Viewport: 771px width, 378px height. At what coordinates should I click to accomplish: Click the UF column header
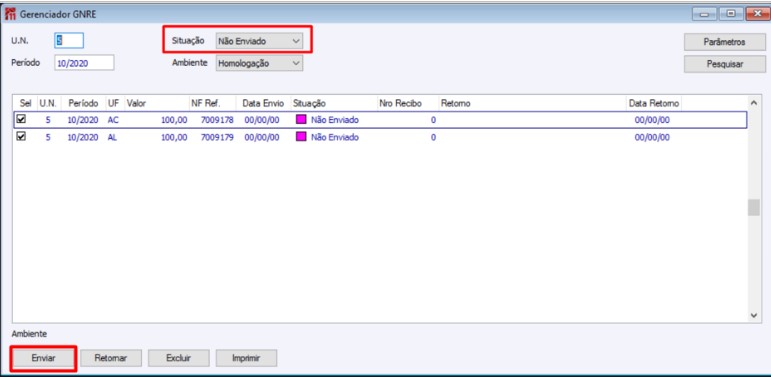[115, 104]
